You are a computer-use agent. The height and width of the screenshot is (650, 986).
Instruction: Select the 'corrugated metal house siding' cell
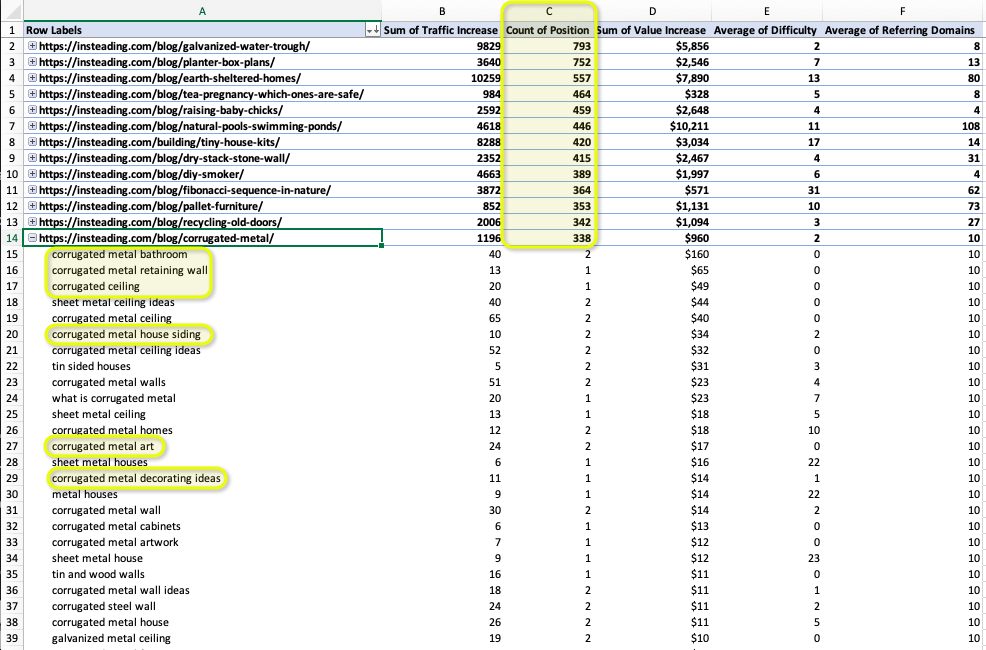pyautogui.click(x=202, y=334)
